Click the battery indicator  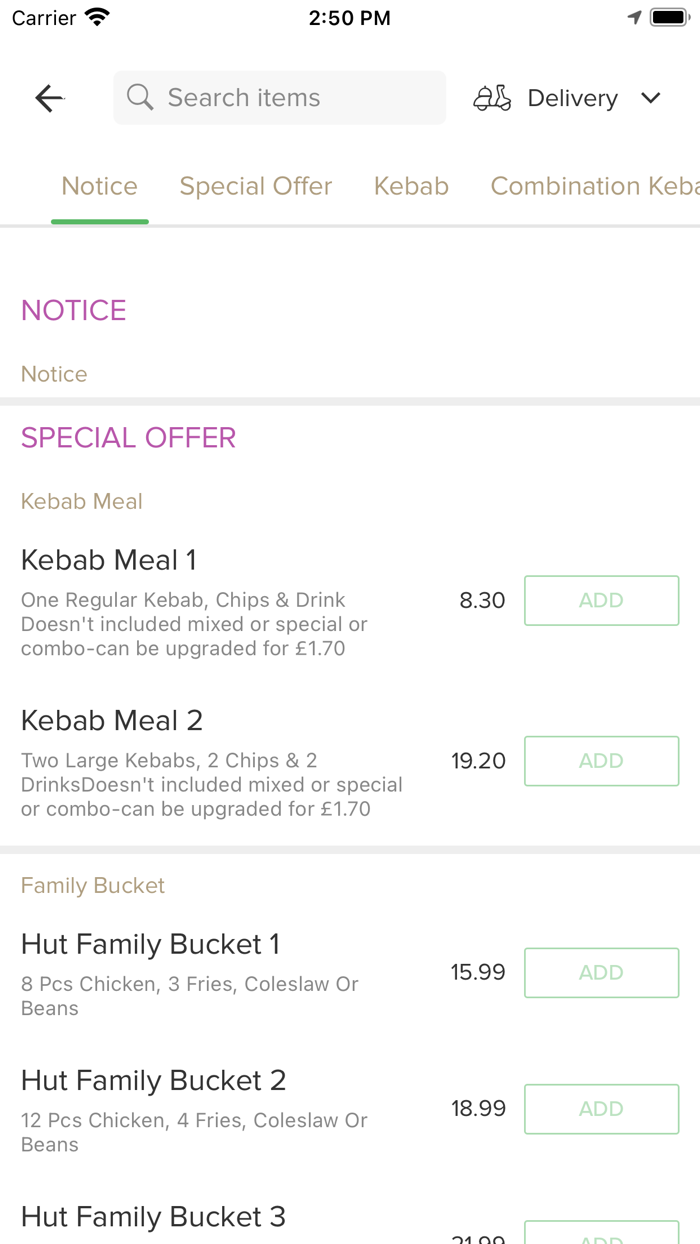click(667, 16)
